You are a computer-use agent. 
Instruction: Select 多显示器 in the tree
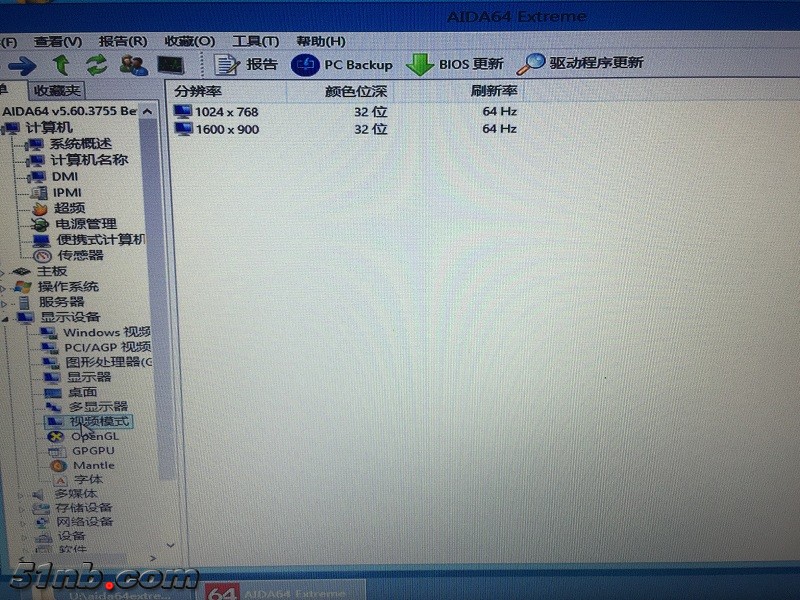98,407
